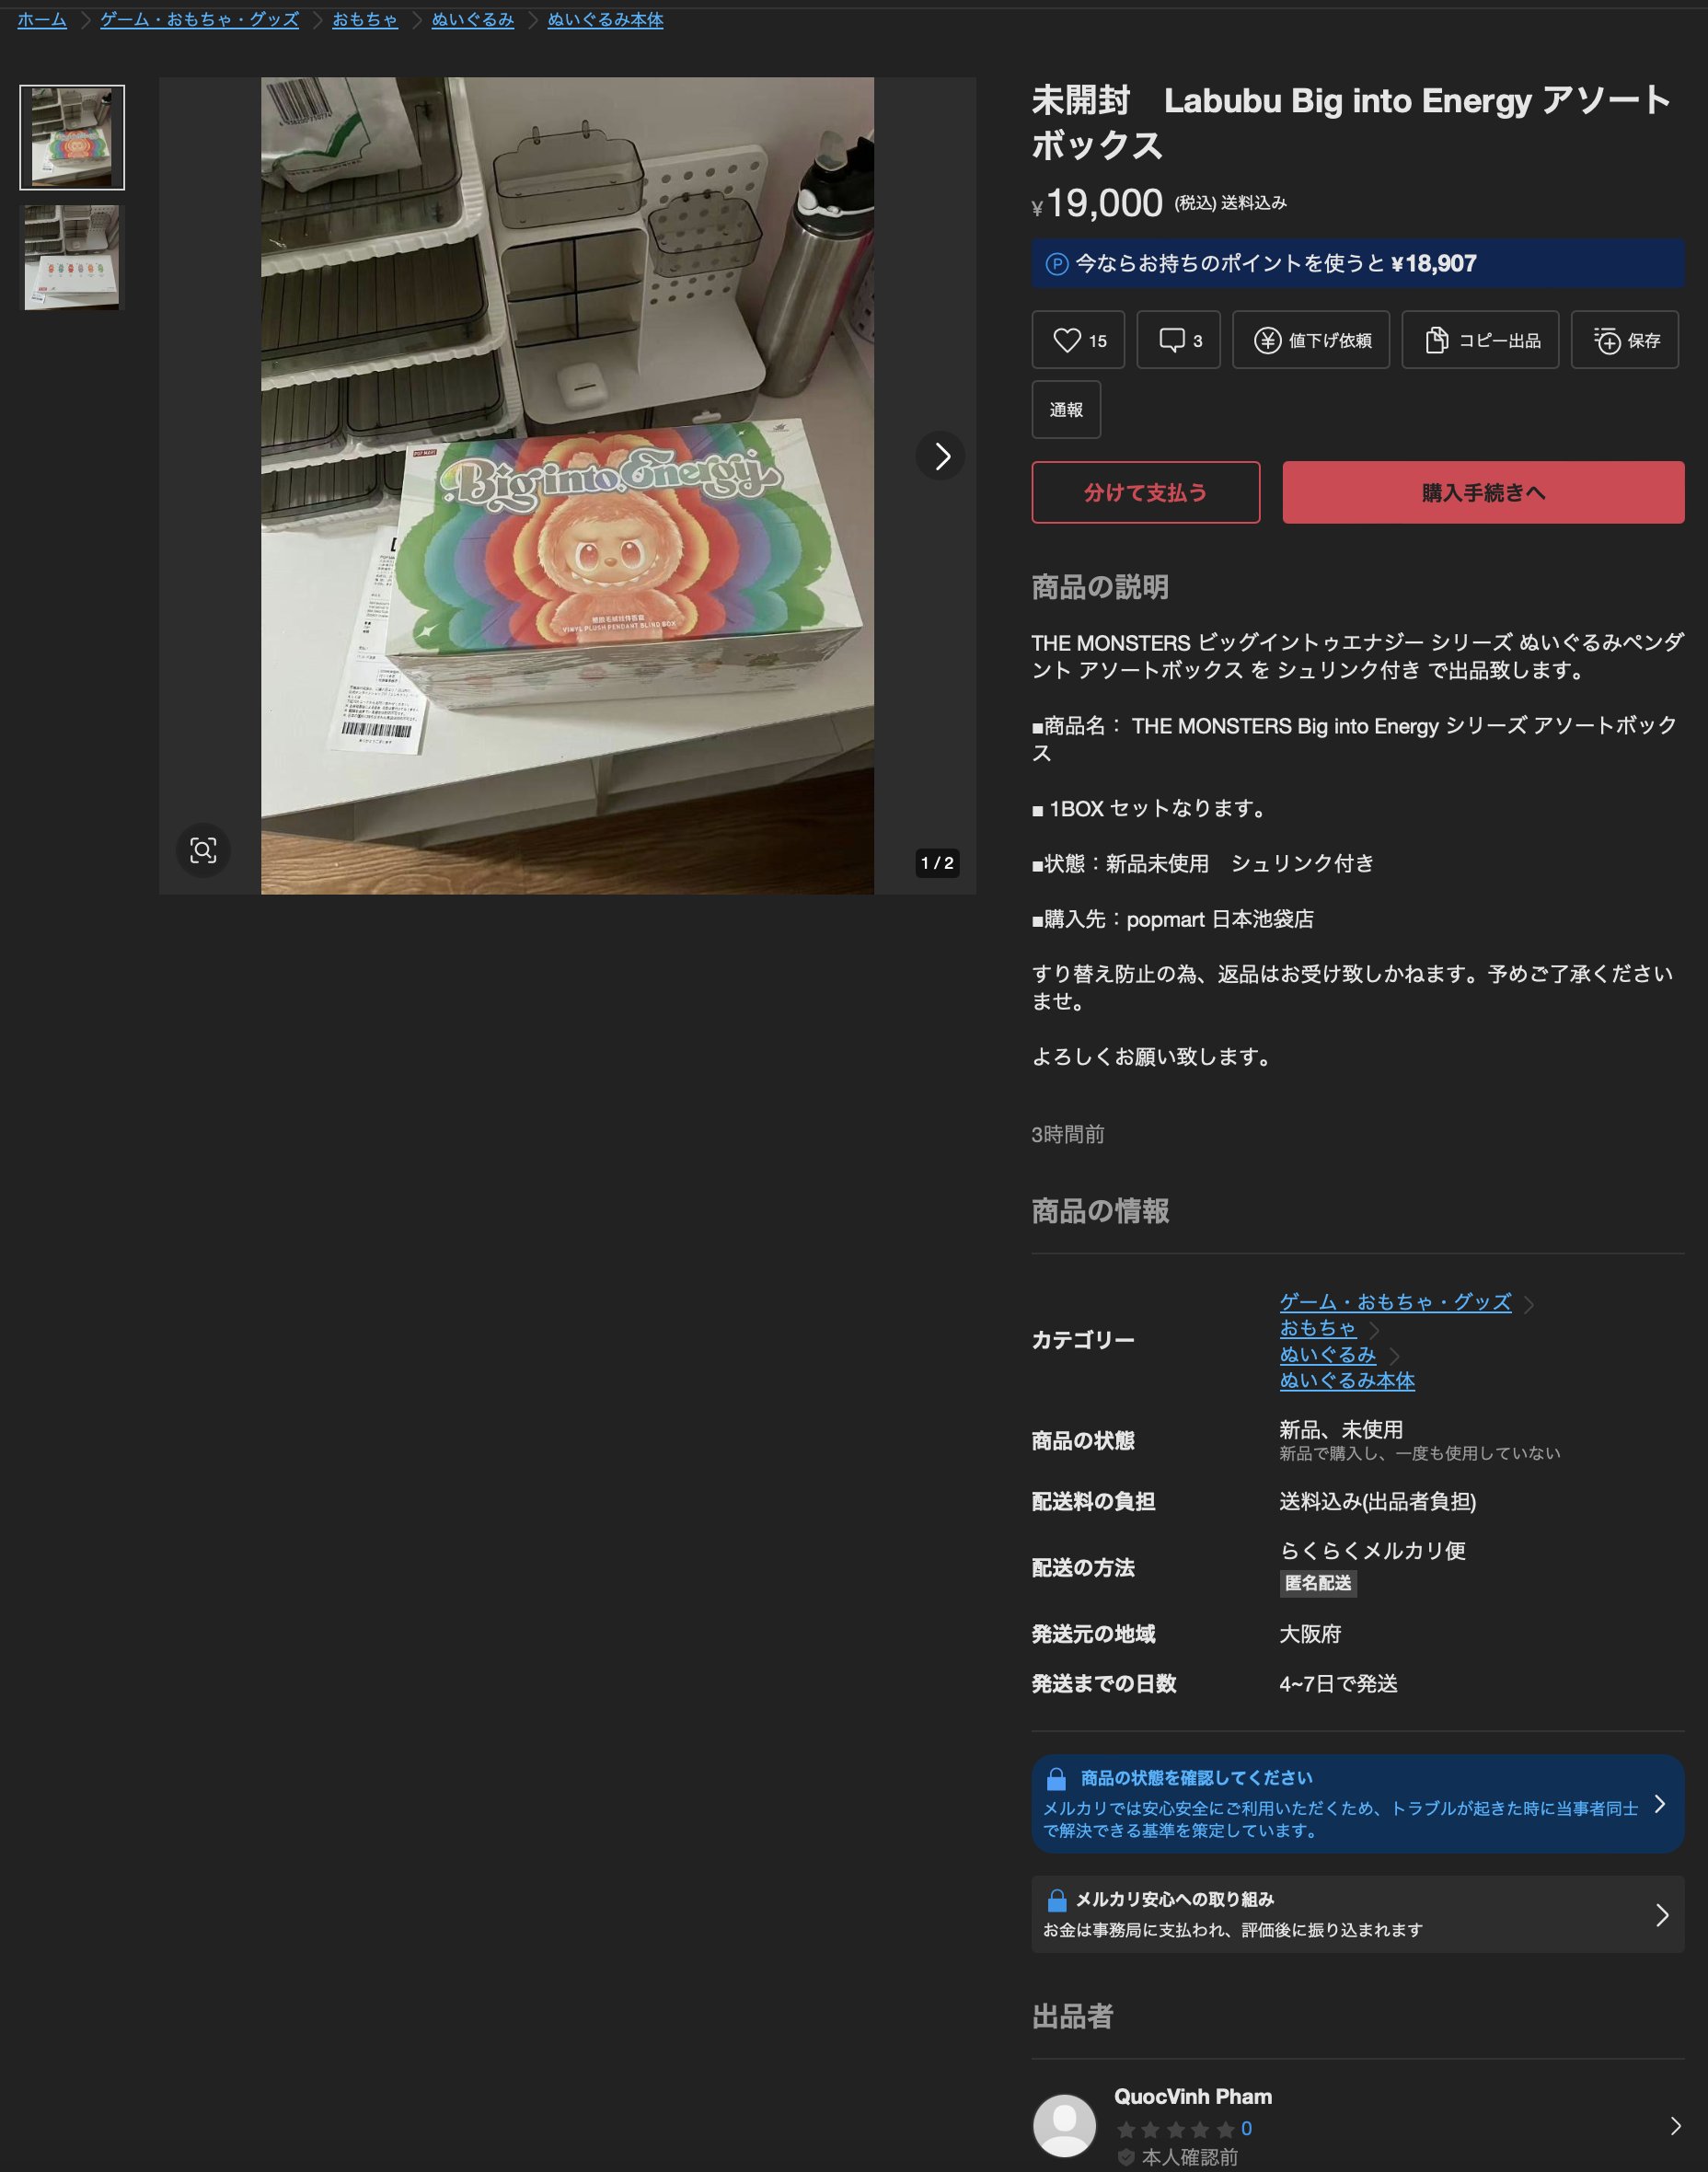
Task: Click the main product photo
Action: 567,486
